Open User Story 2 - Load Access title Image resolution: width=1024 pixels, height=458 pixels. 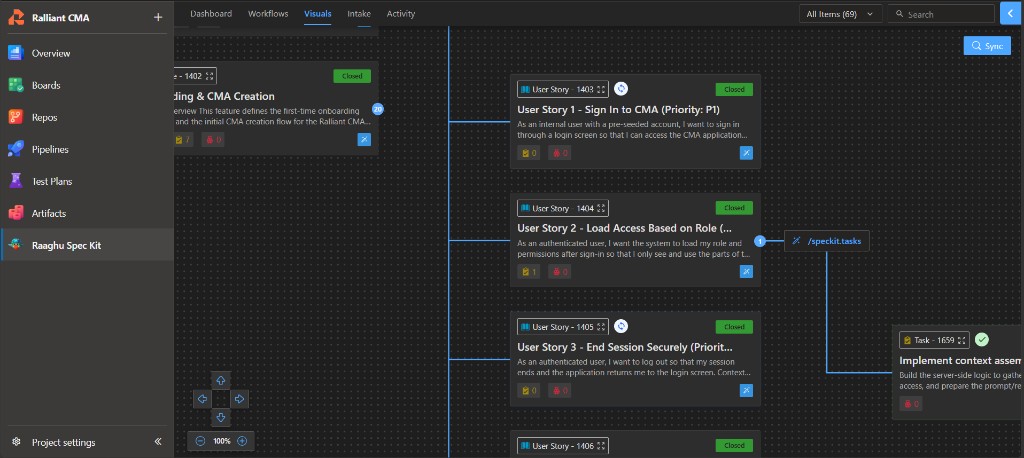[624, 228]
